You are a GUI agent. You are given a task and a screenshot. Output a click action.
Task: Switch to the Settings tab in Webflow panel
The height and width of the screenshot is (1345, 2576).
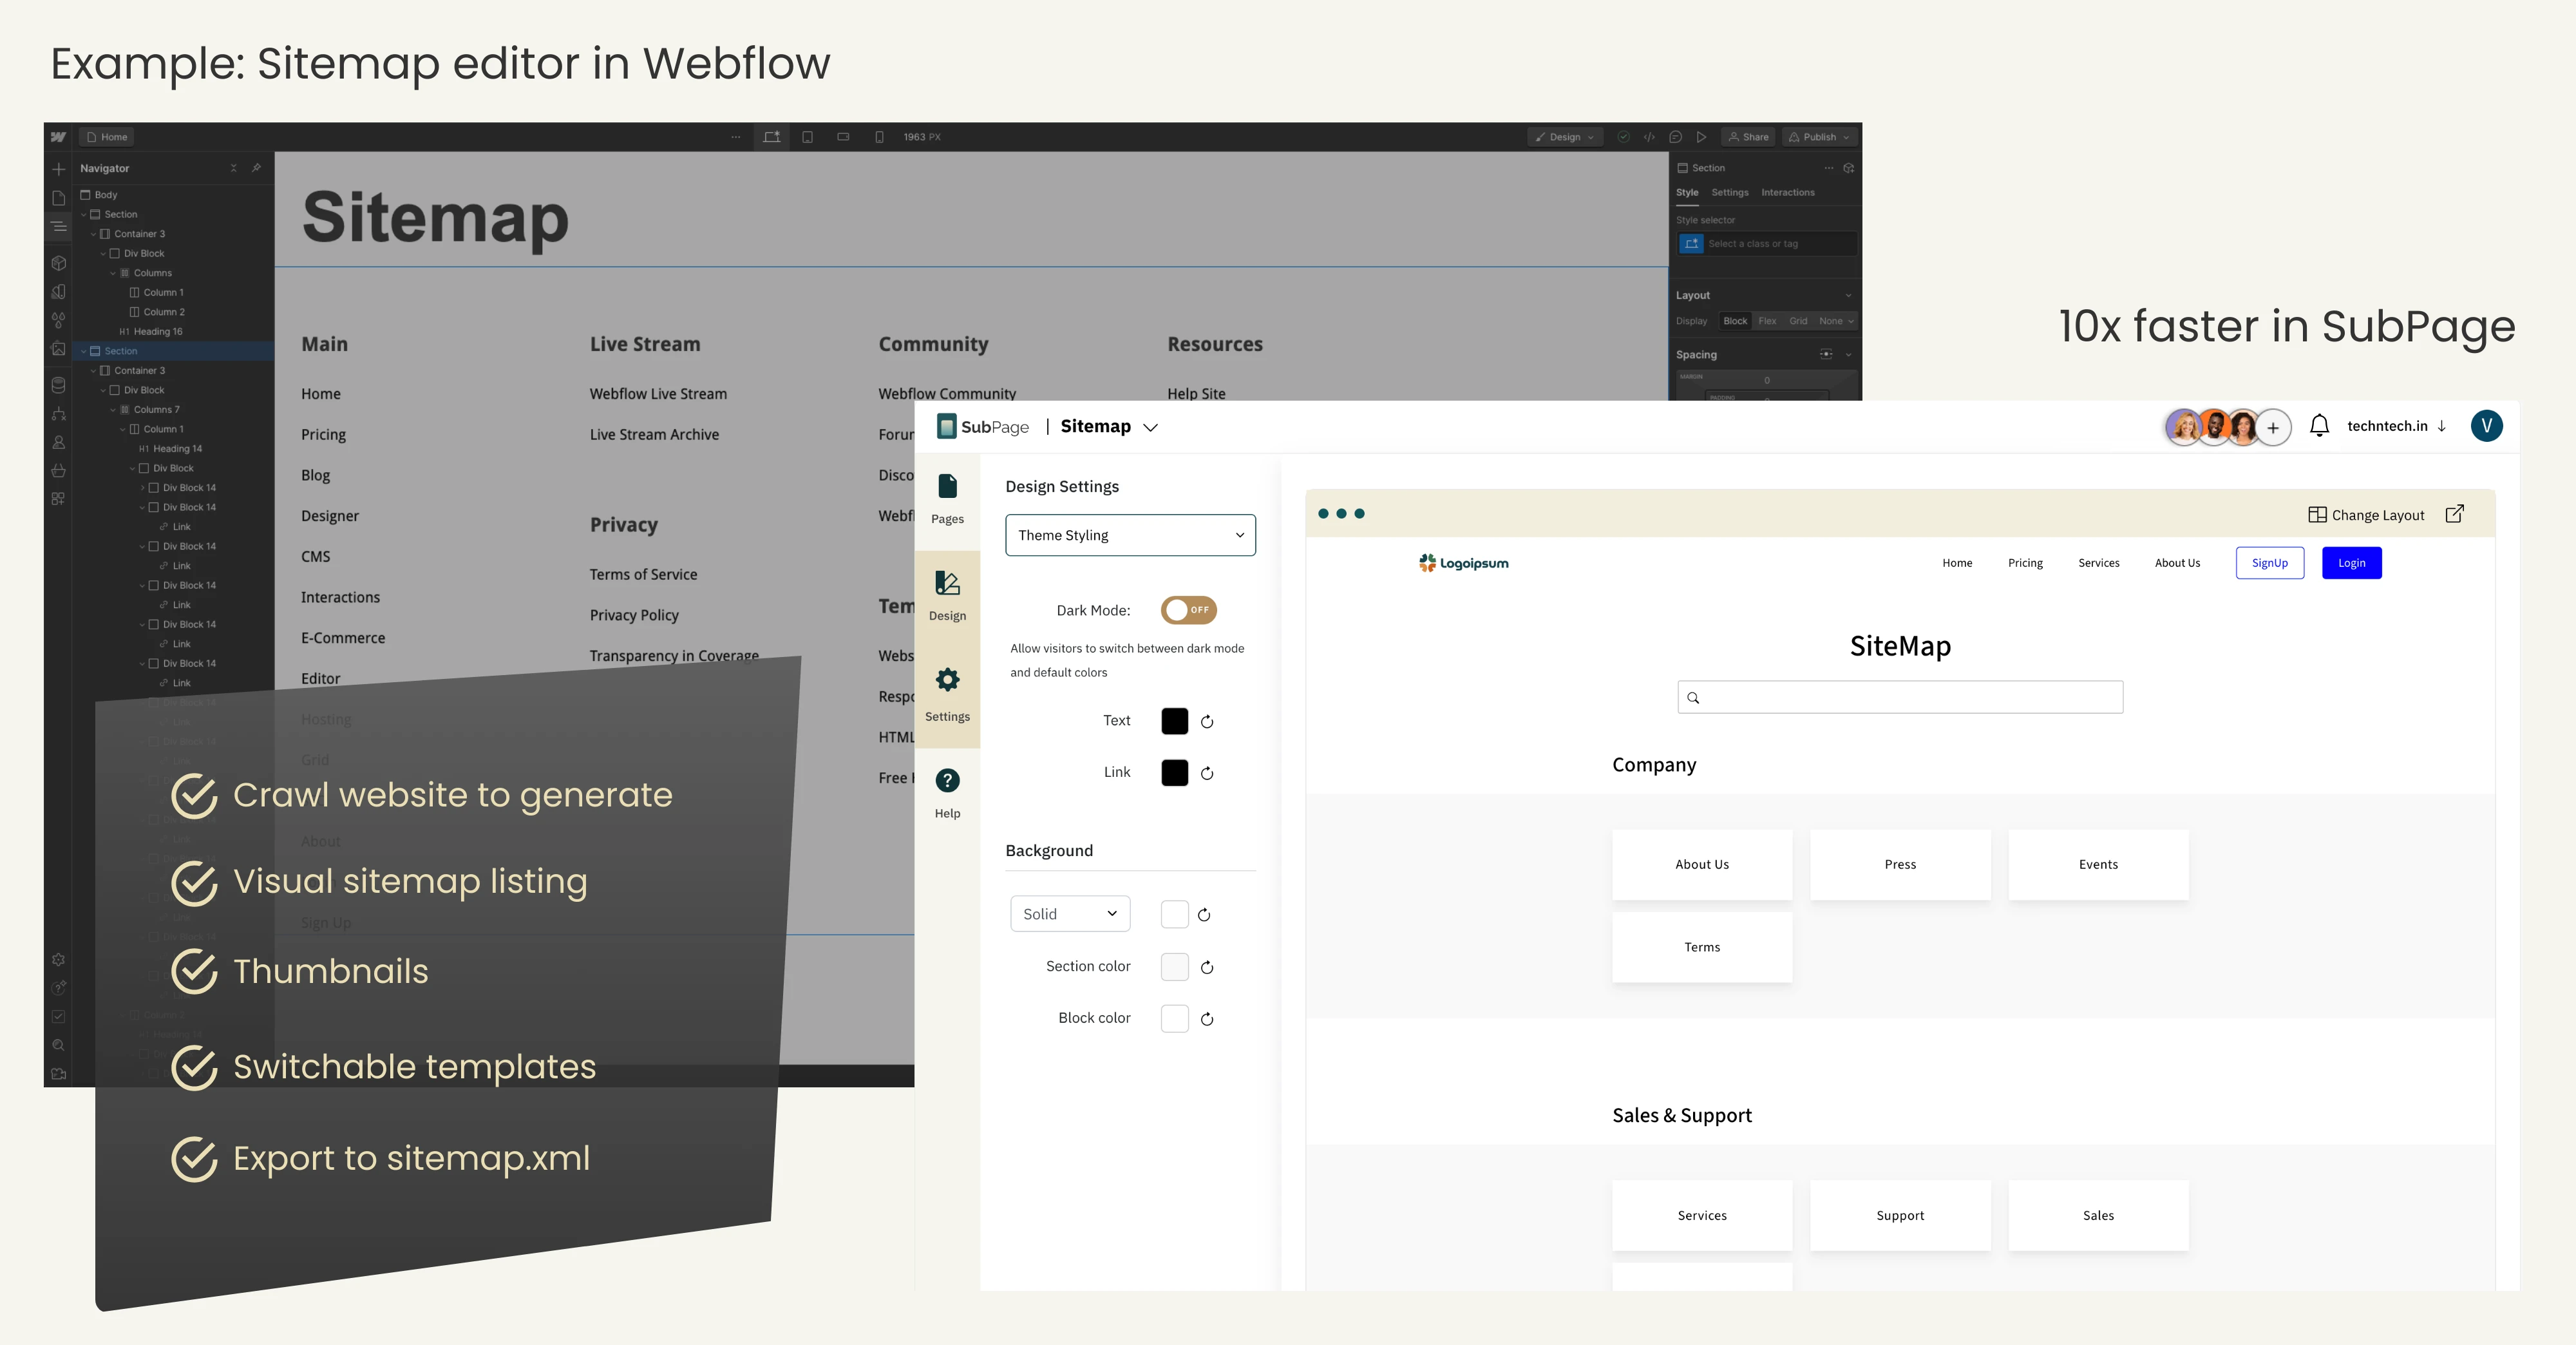1729,192
